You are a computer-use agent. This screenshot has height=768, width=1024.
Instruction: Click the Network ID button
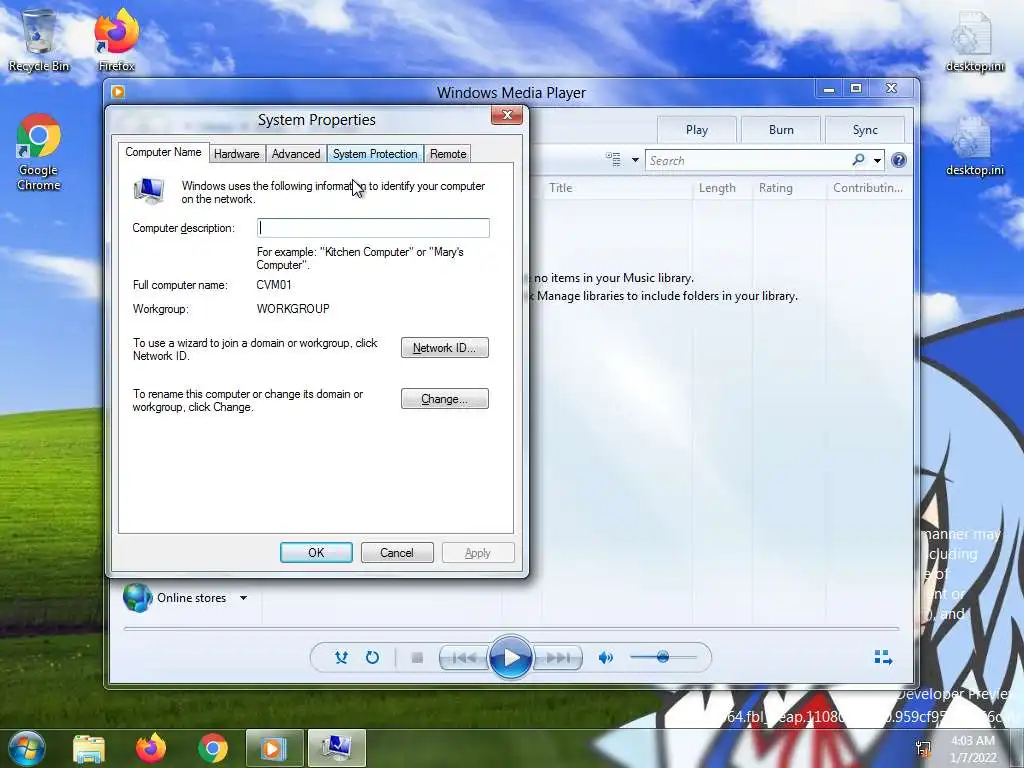[445, 347]
